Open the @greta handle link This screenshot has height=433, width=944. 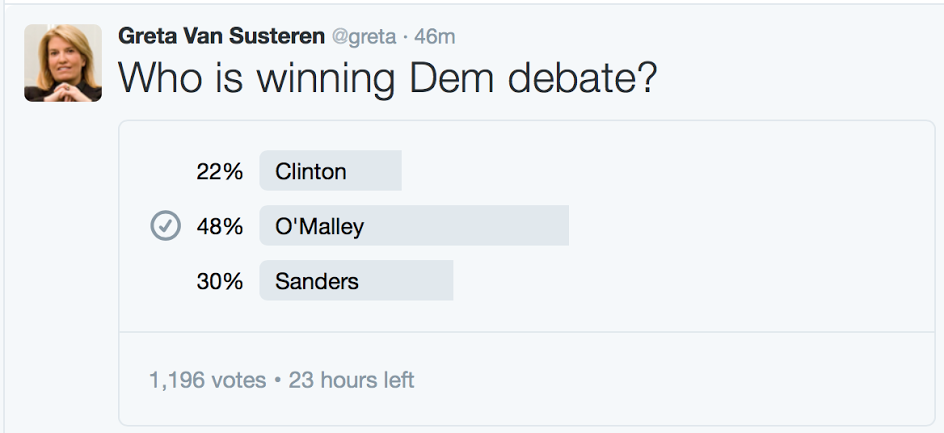364,37
